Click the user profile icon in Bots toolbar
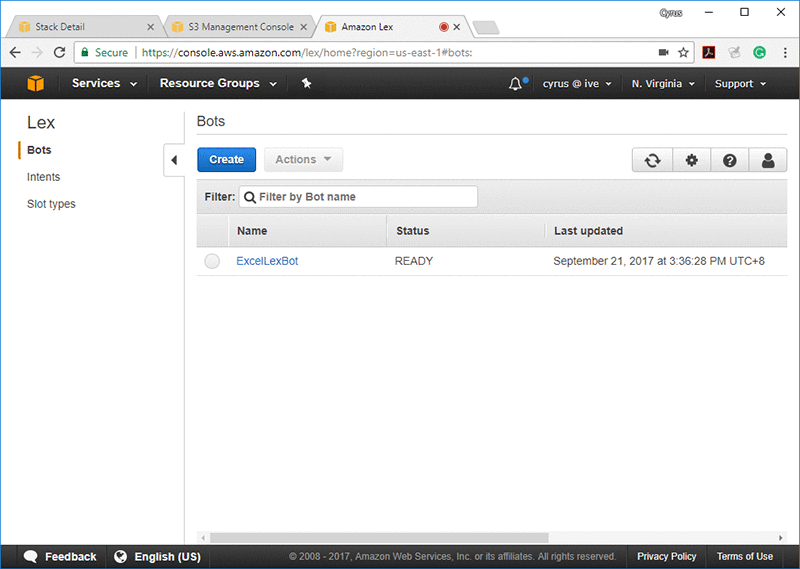This screenshot has width=800, height=569. point(768,160)
